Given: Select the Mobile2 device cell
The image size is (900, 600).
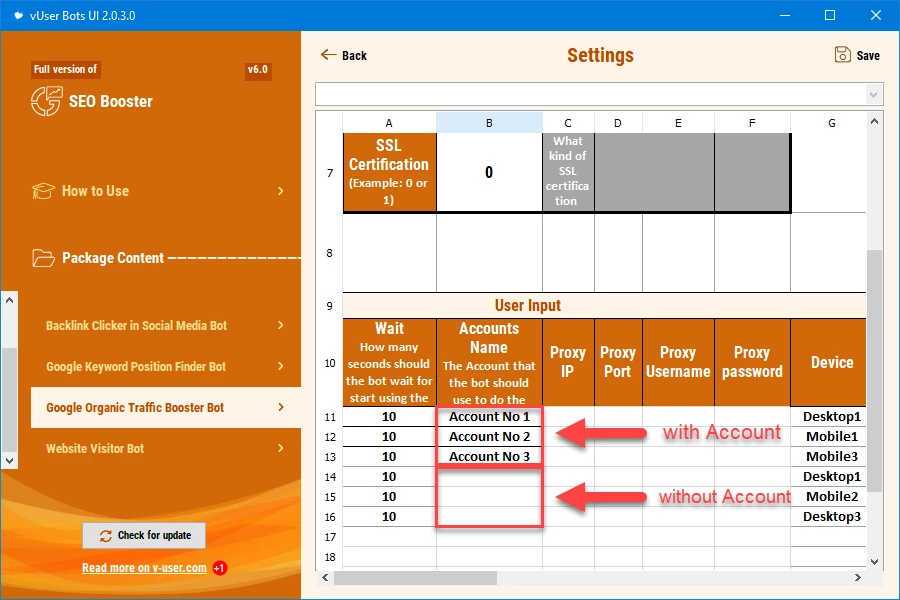Looking at the screenshot, I should 829,497.
